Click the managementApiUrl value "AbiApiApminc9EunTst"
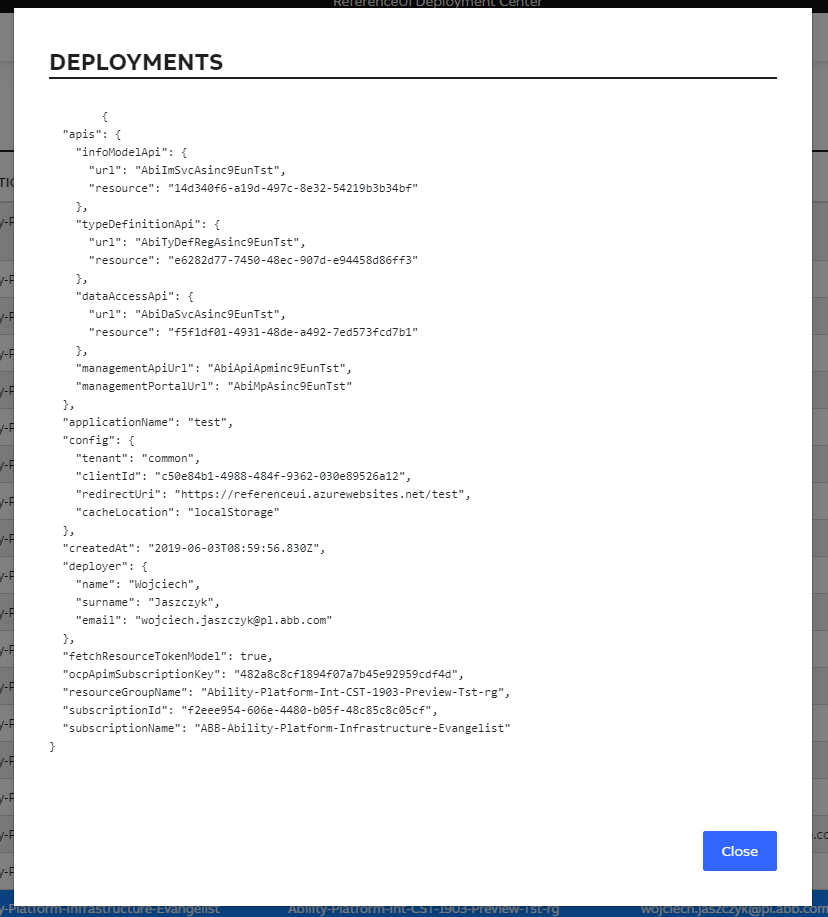The width and height of the screenshot is (828, 917). pyautogui.click(x=277, y=368)
